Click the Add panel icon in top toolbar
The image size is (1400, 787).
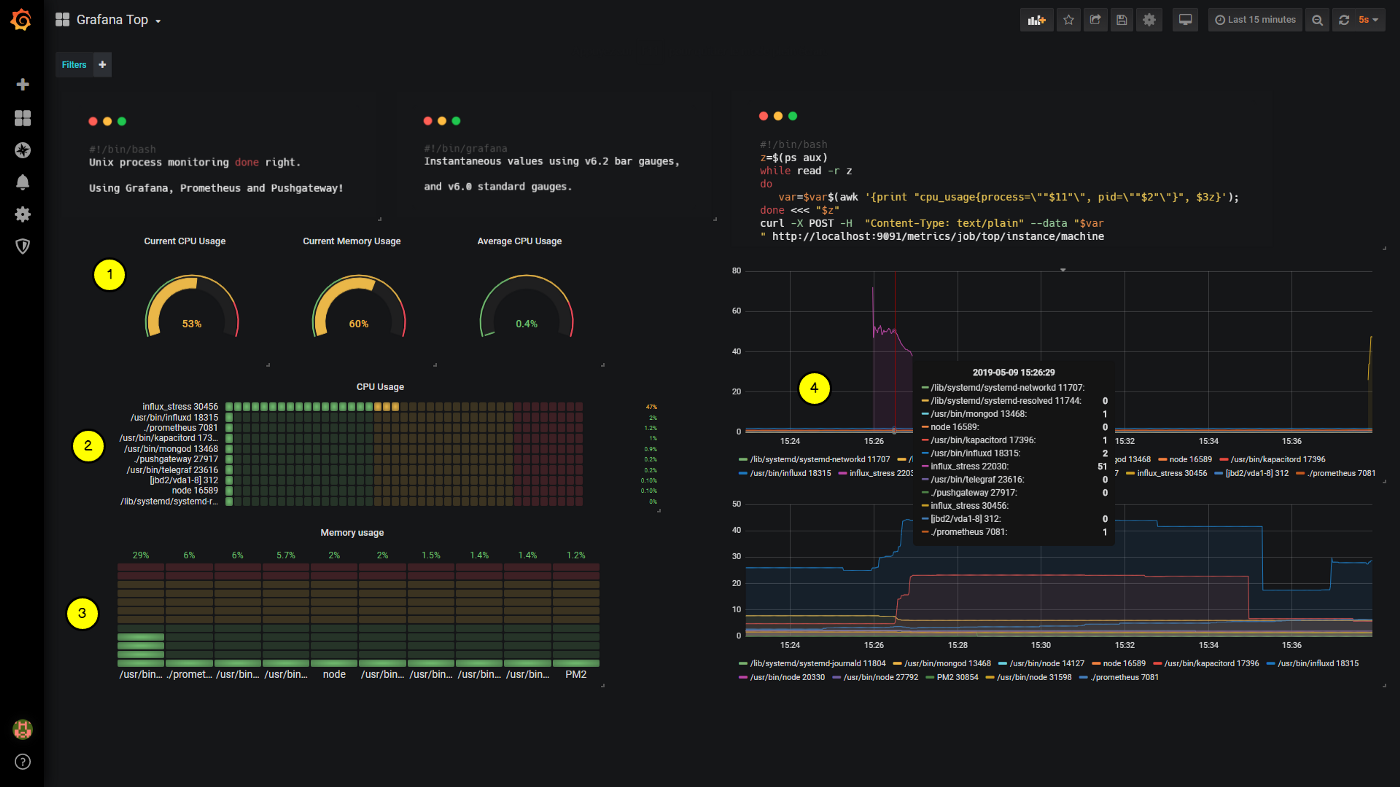pos(1036,19)
